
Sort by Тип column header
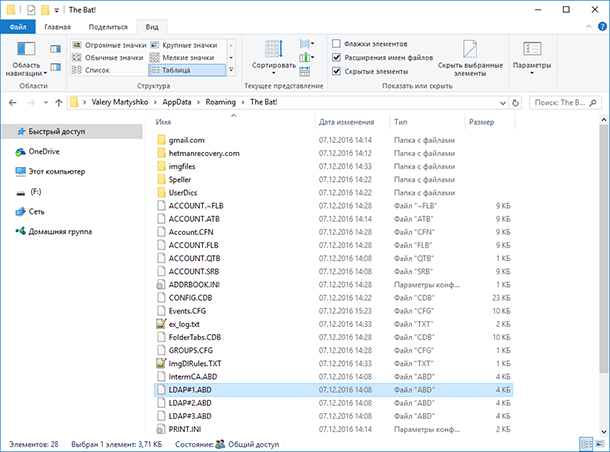427,122
